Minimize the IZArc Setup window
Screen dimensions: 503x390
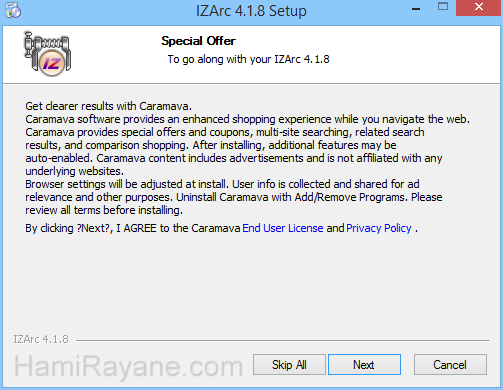click(416, 9)
